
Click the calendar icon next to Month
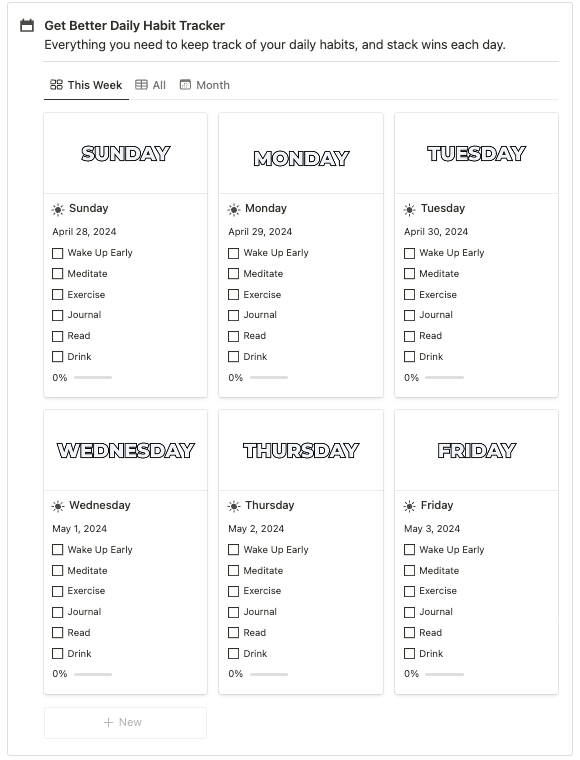(185, 85)
